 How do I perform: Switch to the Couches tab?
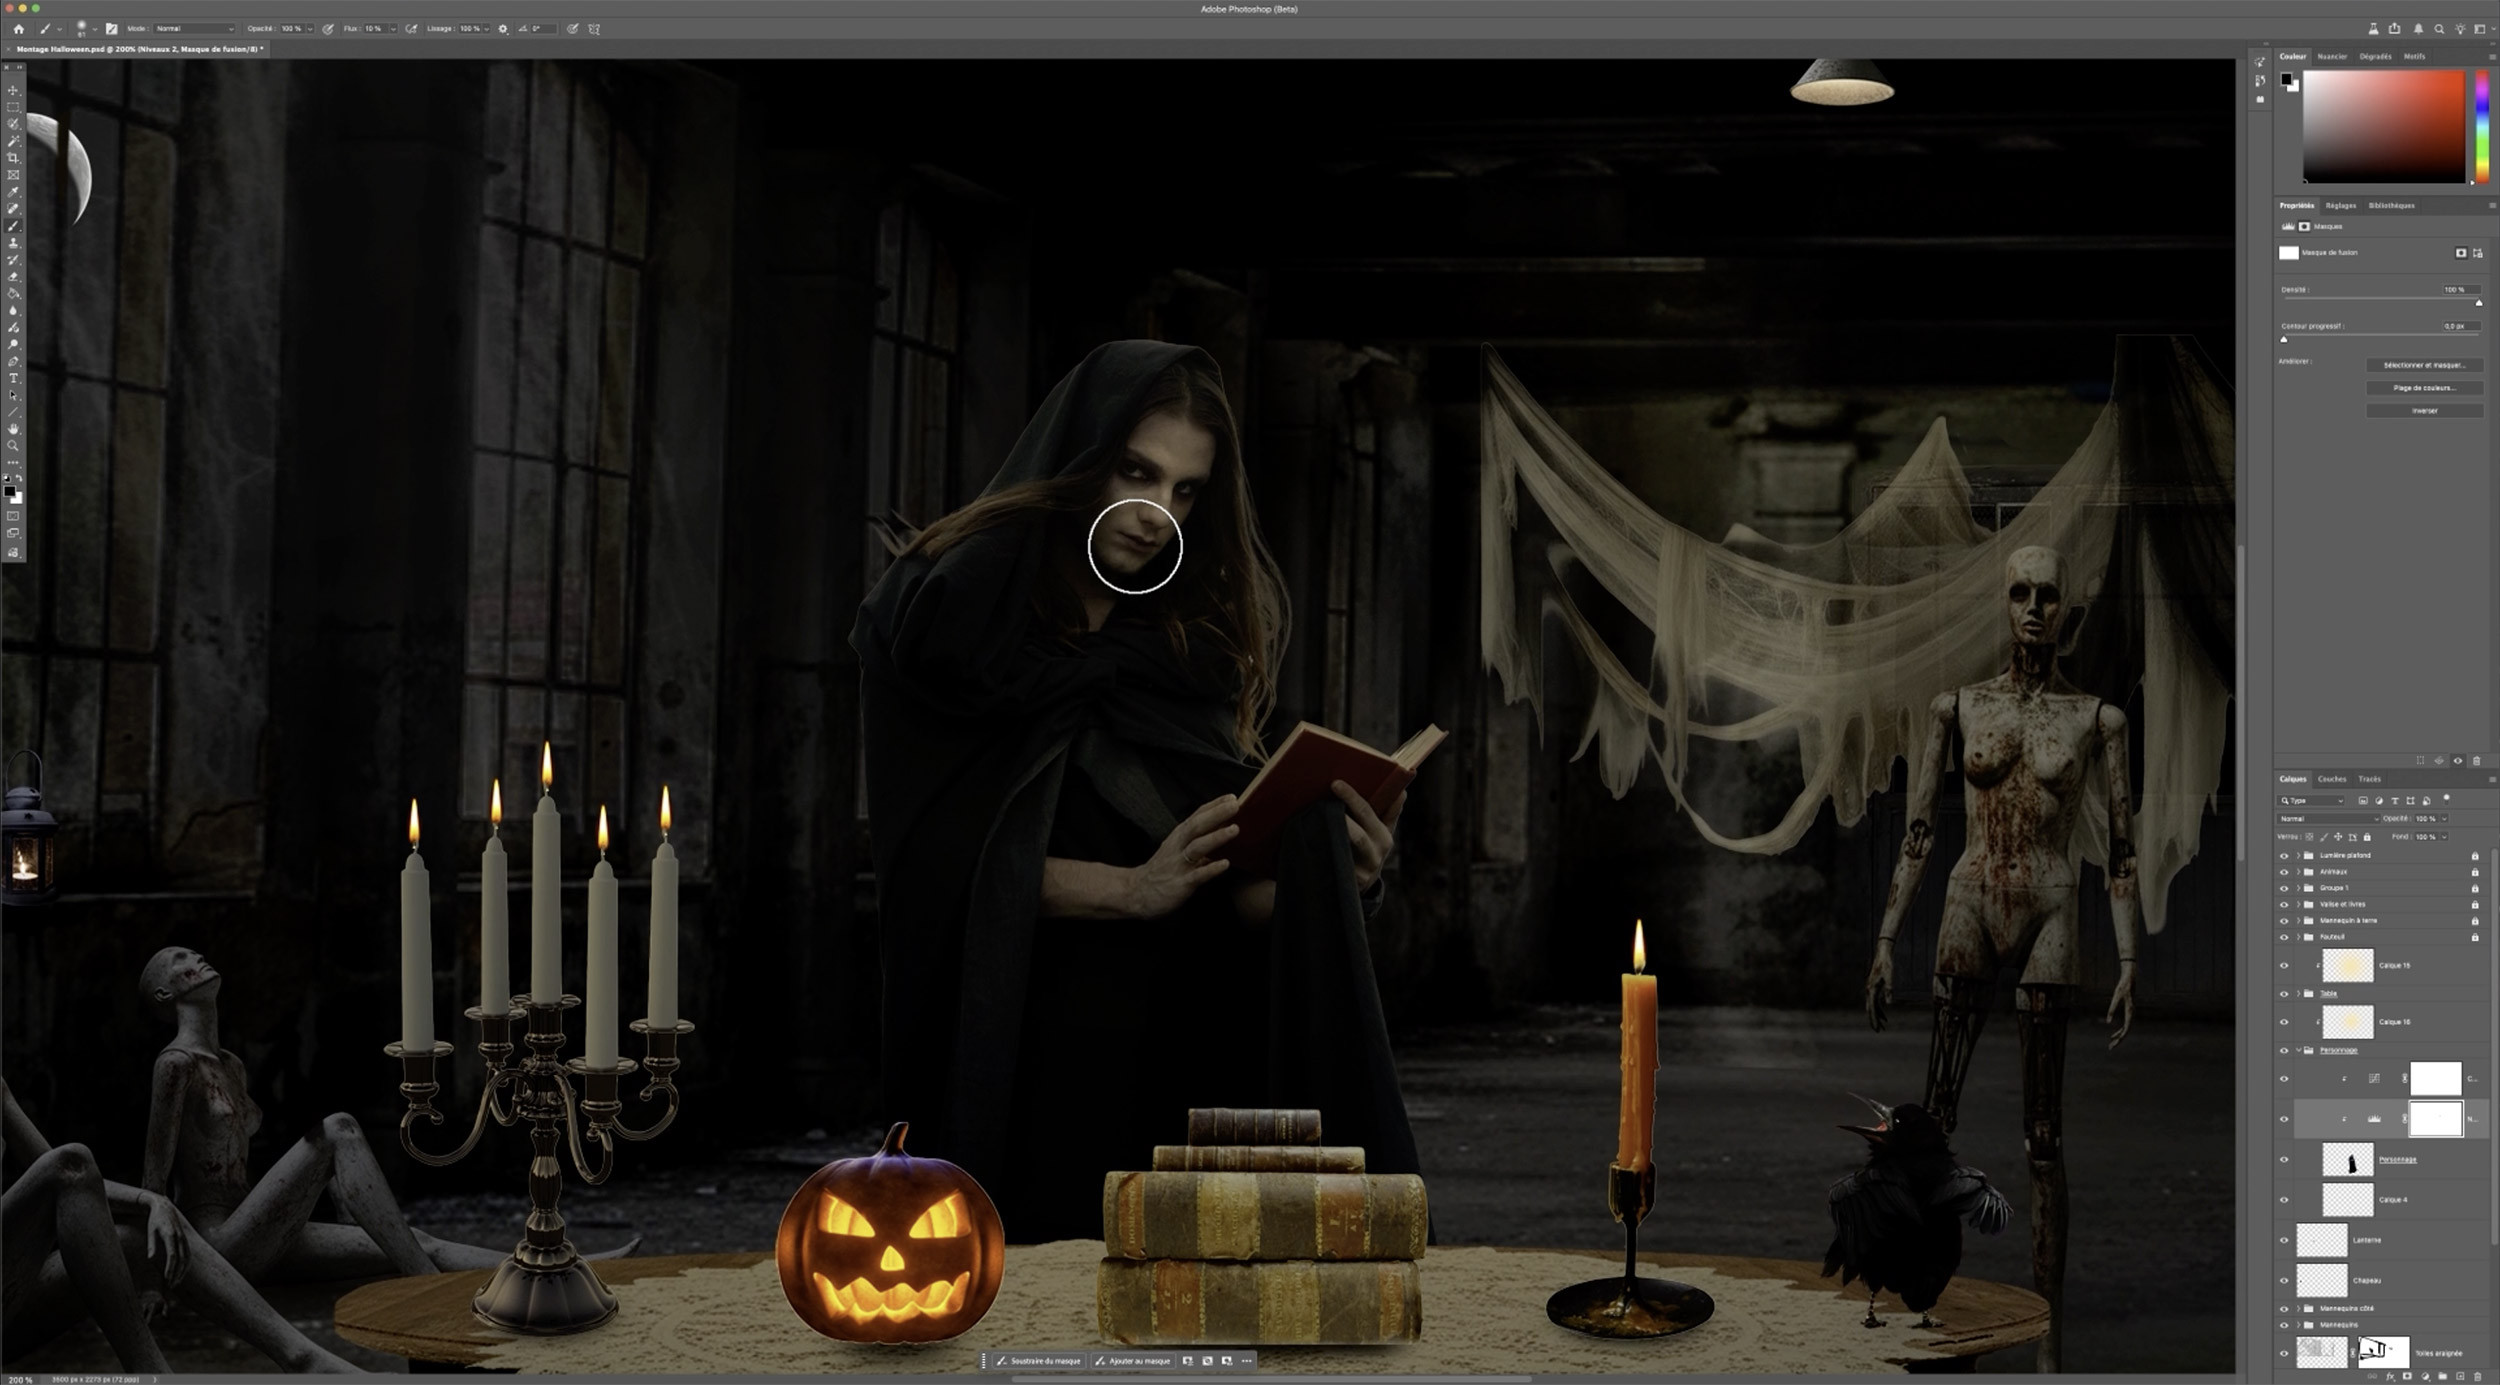[x=2331, y=779]
